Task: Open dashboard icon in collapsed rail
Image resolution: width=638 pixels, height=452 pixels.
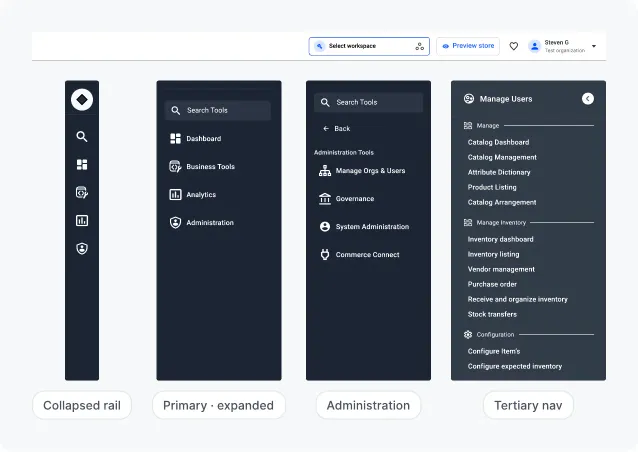Action: pos(82,164)
